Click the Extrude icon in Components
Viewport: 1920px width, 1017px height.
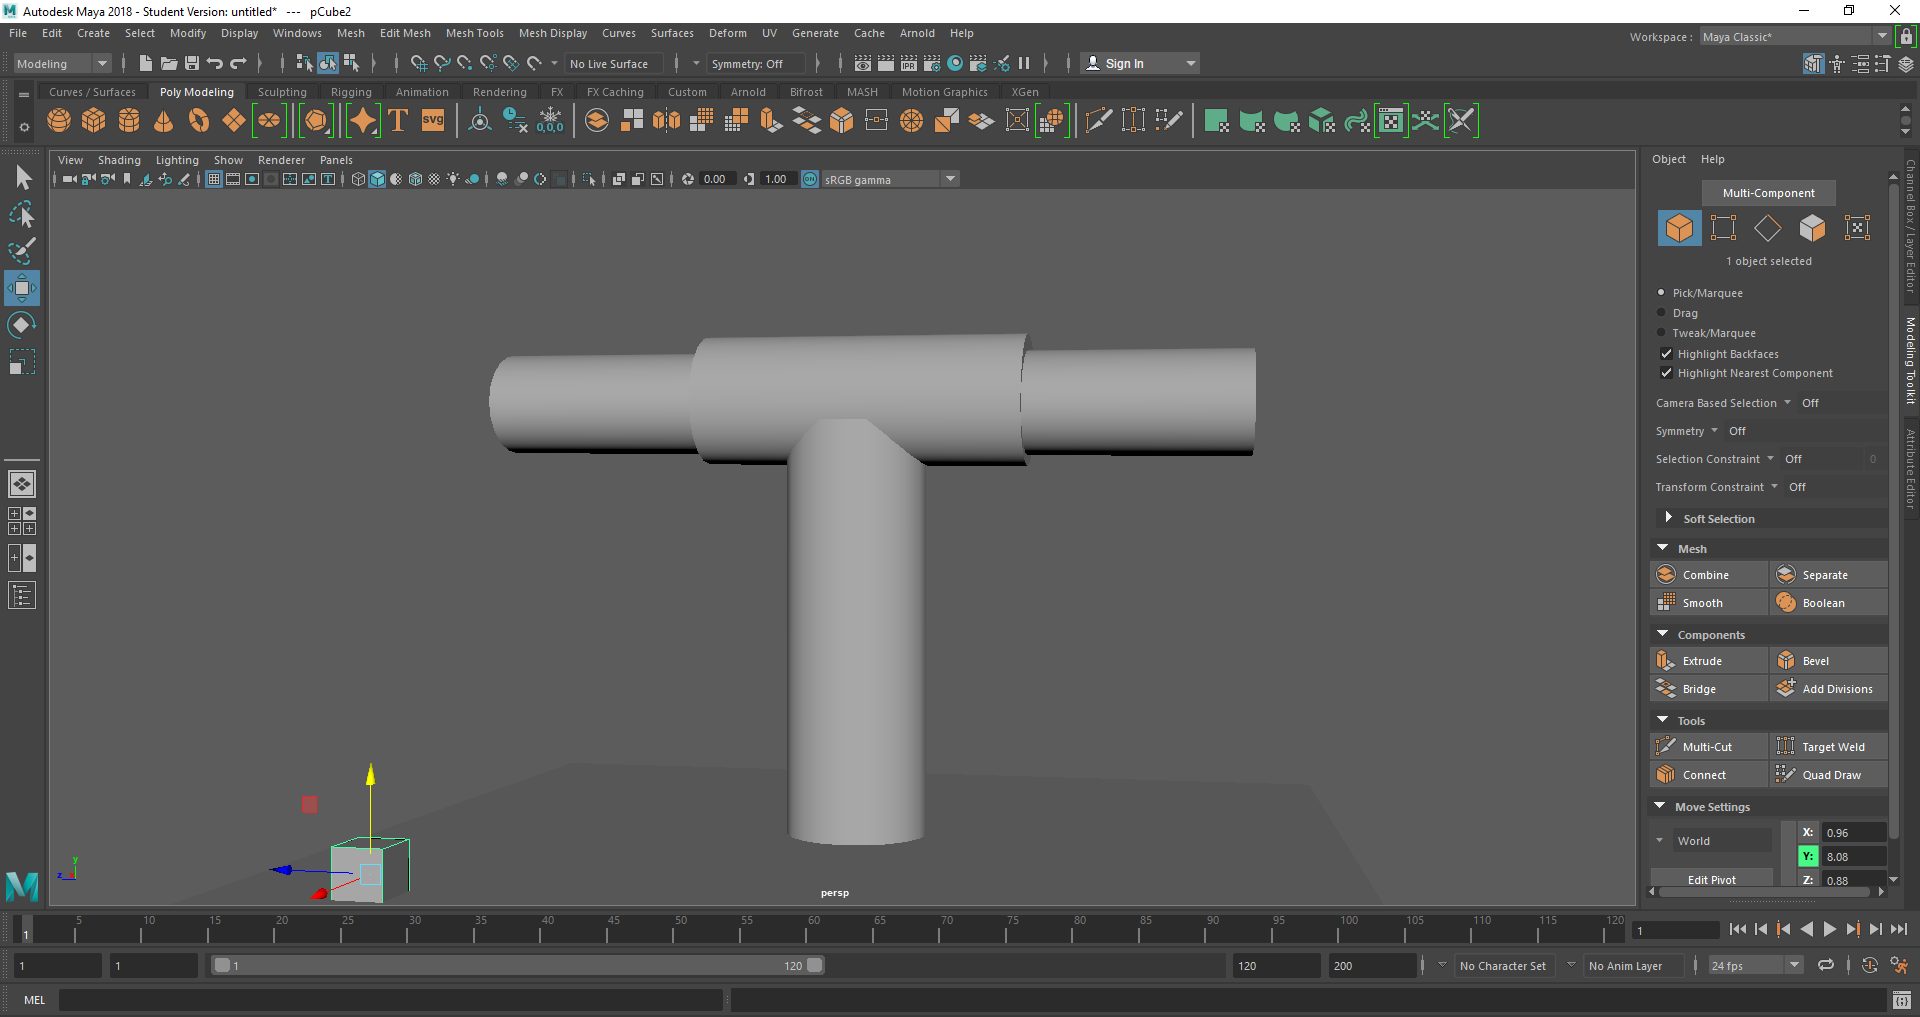(1666, 661)
